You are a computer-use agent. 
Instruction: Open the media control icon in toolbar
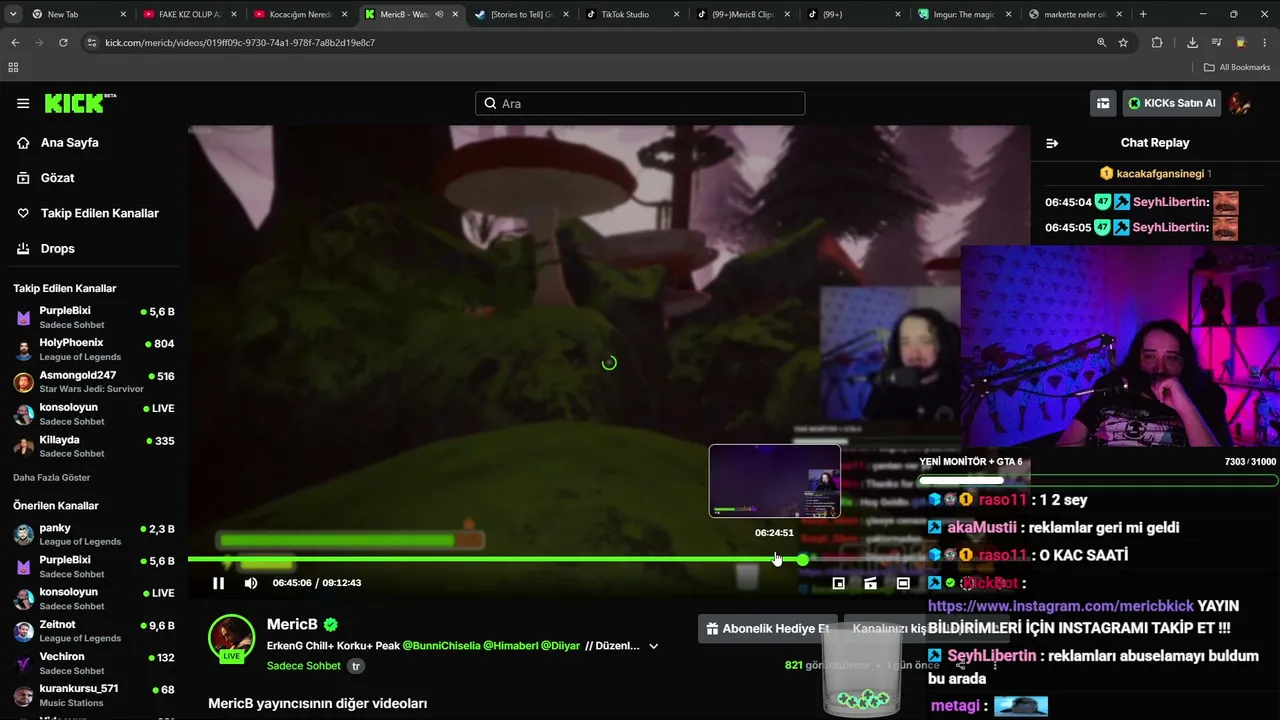1217,43
